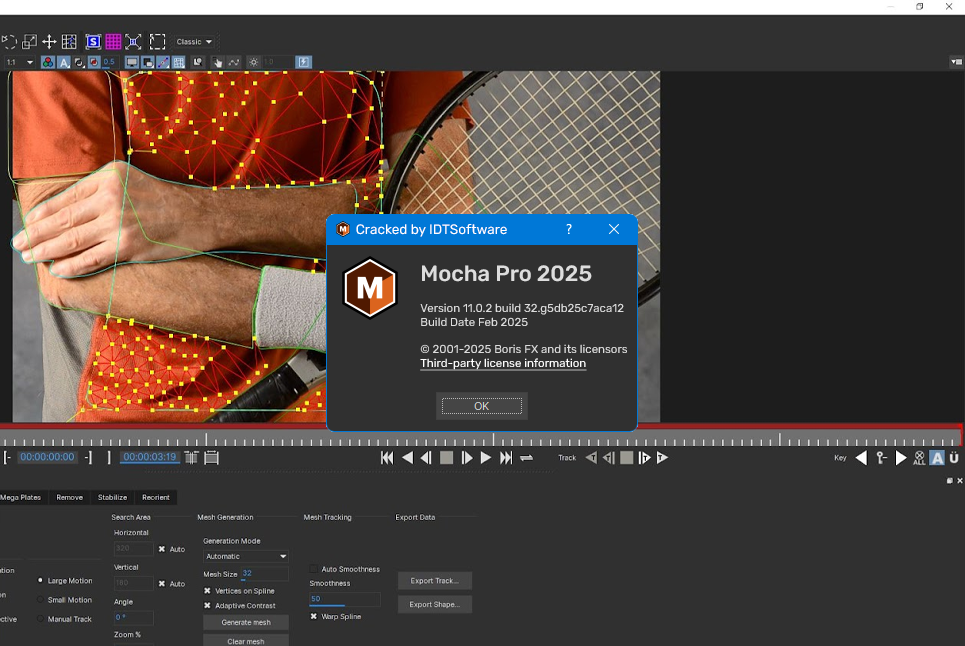Go to next keyframe
This screenshot has width=965, height=646.
pos(901,458)
